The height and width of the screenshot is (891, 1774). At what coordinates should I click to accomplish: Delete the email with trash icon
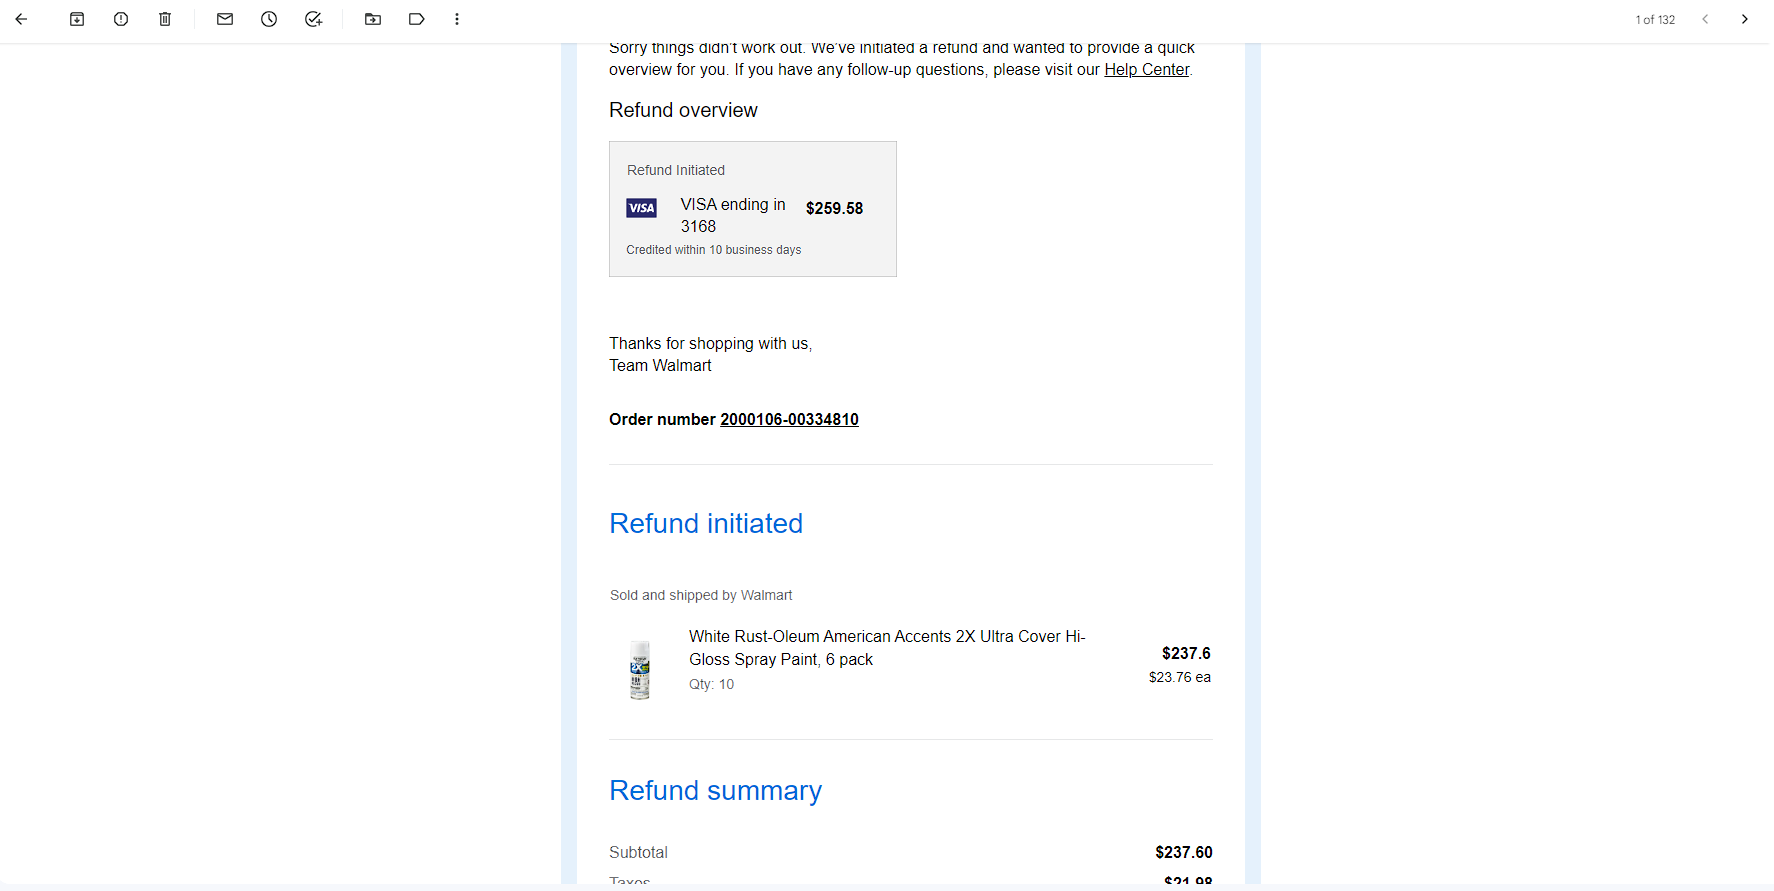(x=165, y=19)
